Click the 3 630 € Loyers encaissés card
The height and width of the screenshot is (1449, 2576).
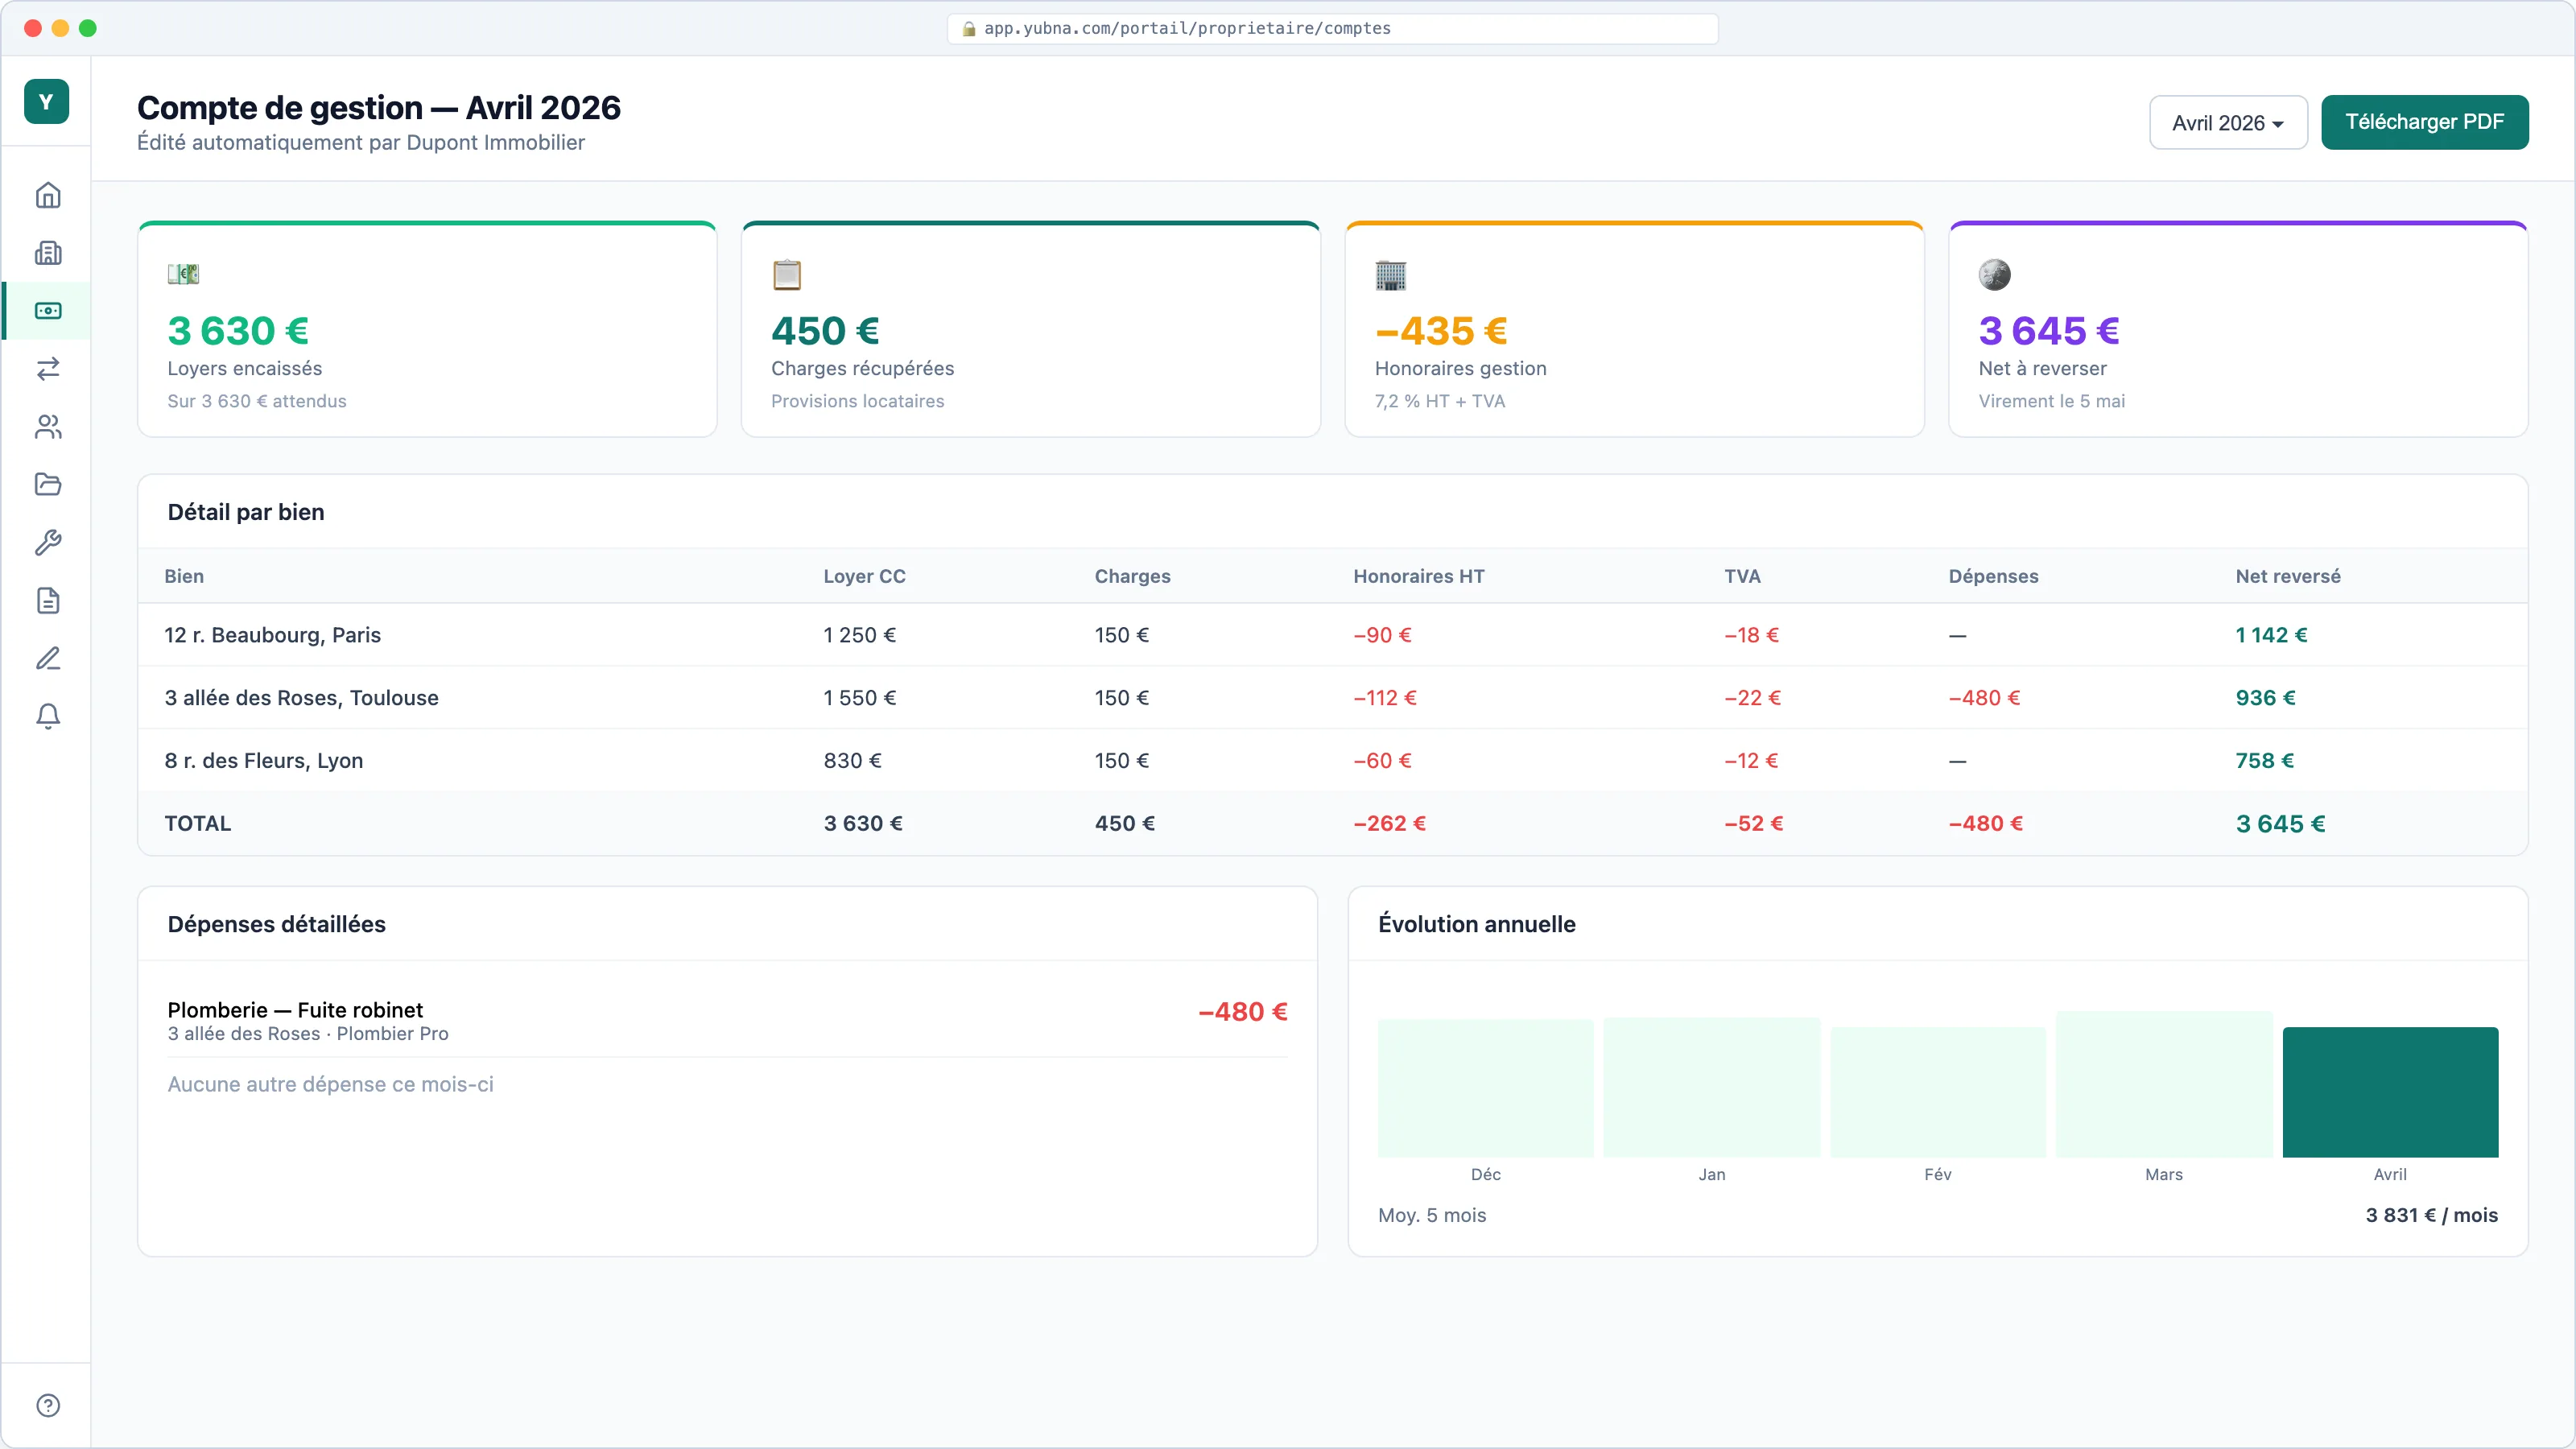(427, 329)
